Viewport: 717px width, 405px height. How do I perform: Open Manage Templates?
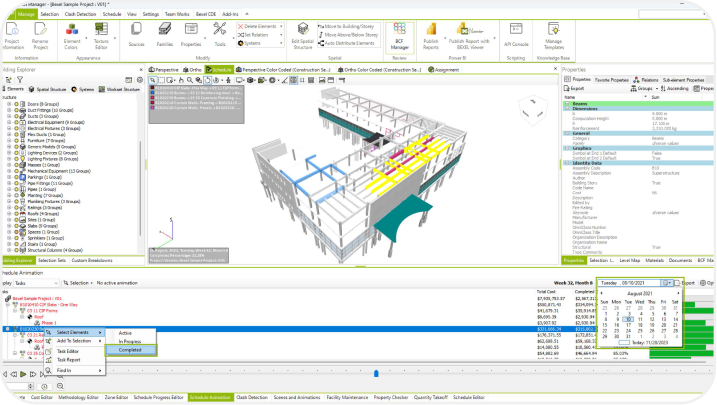pos(553,36)
